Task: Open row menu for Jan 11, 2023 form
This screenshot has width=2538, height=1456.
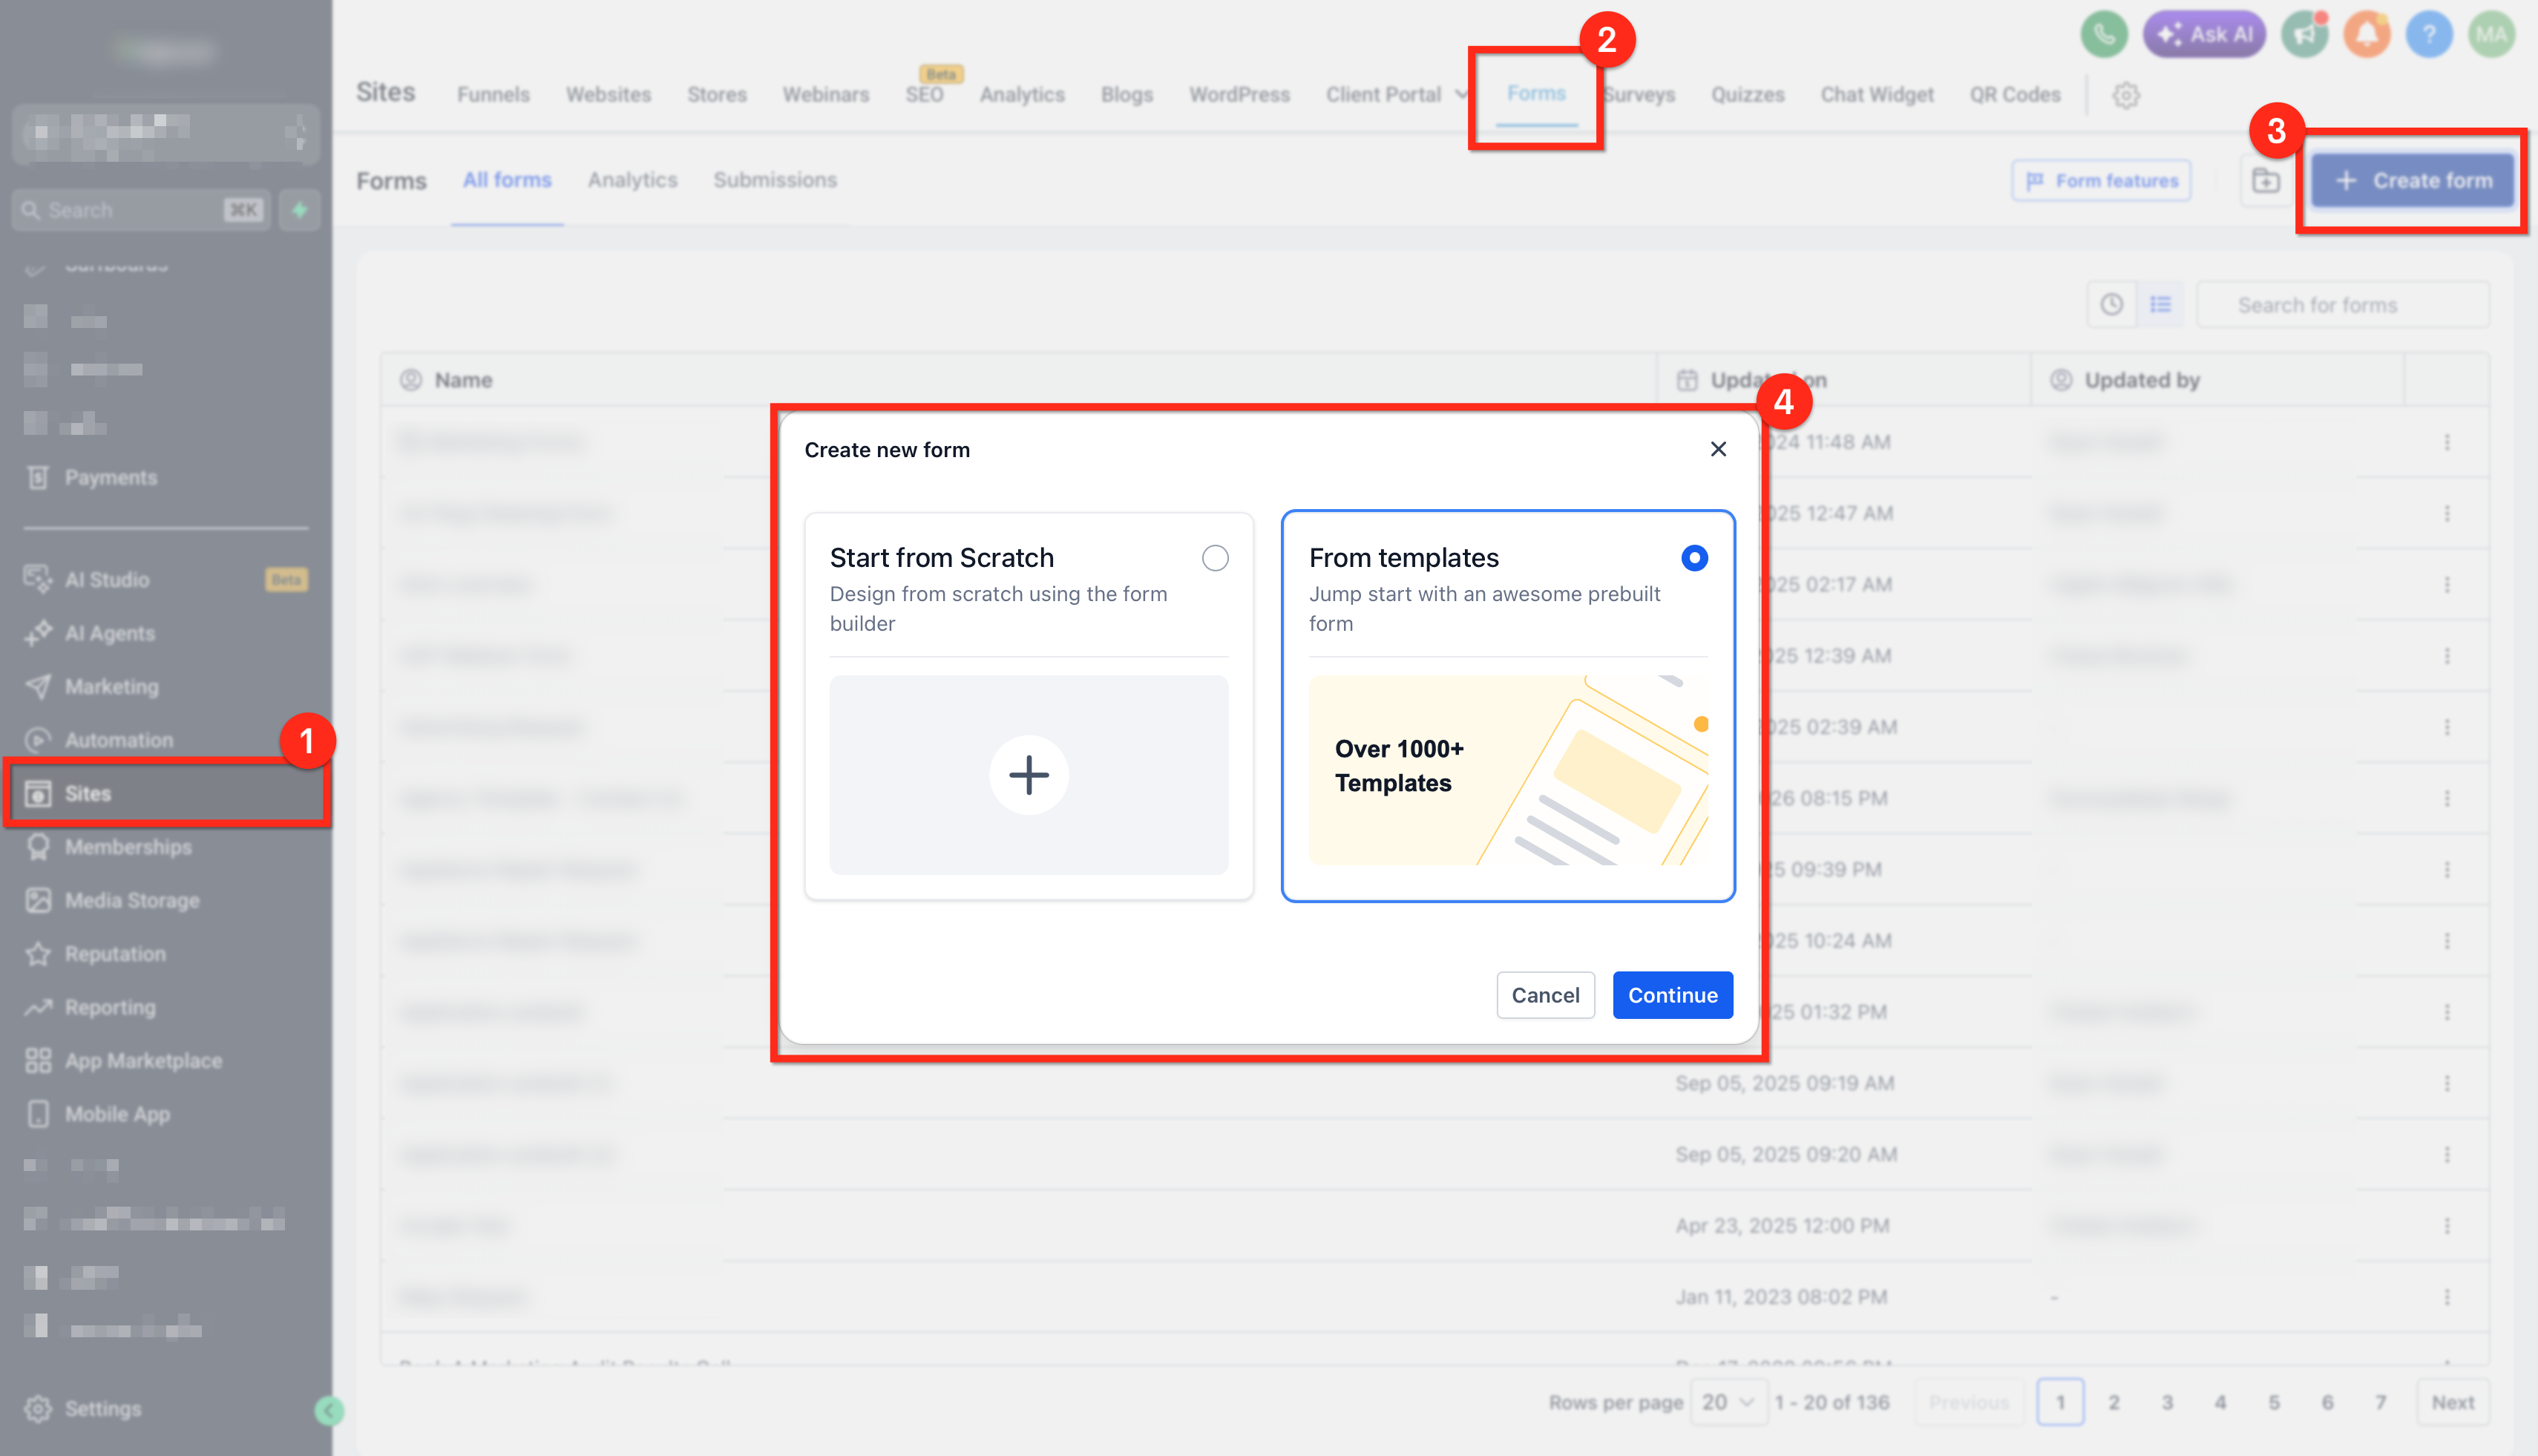Action: 2447,1297
